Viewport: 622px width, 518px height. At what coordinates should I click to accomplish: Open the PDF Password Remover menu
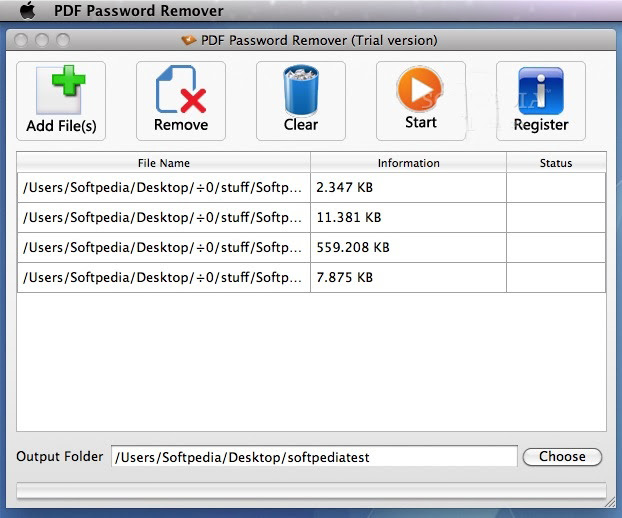138,11
